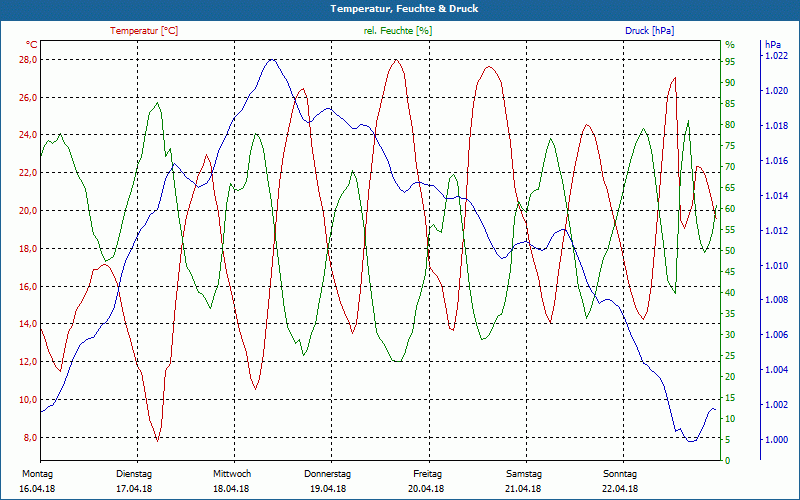Click the date 18.04.18
The width and height of the screenshot is (800, 500).
(x=231, y=489)
